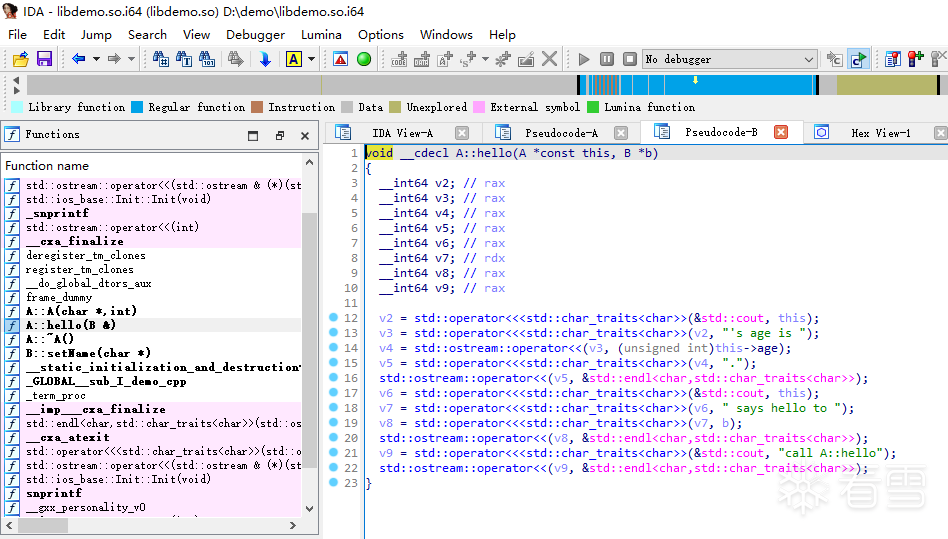This screenshot has width=948, height=539.
Task: Switch to the Pseudocode-A tab
Action: [561, 133]
